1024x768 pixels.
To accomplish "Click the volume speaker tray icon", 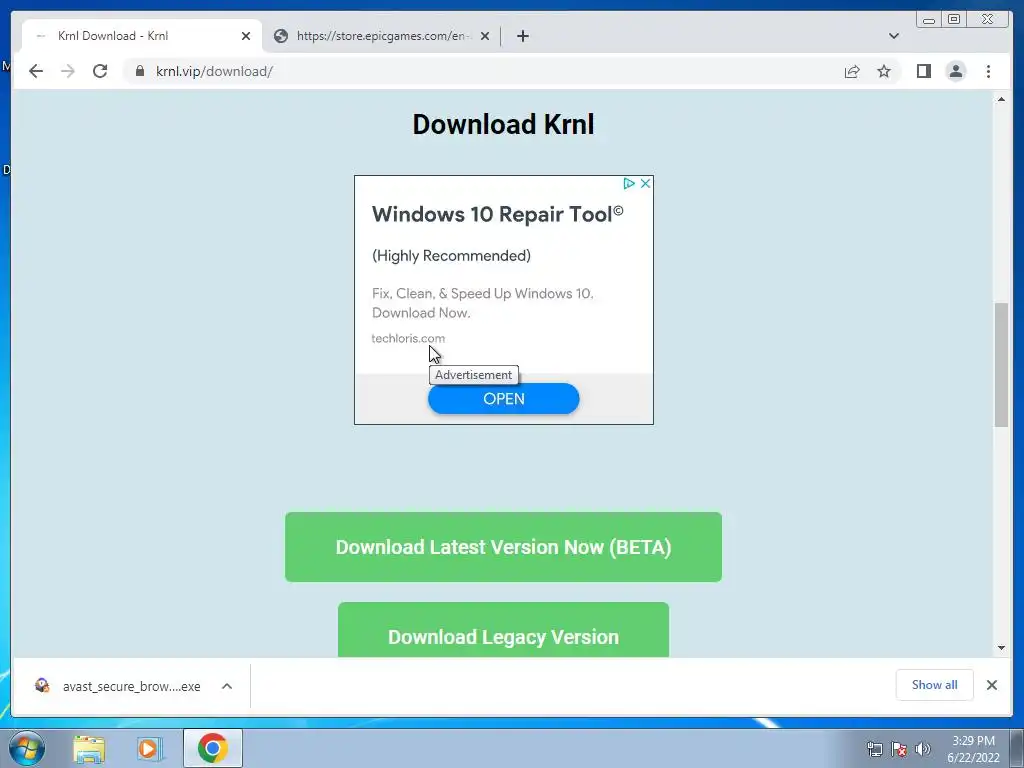I will click(x=923, y=749).
